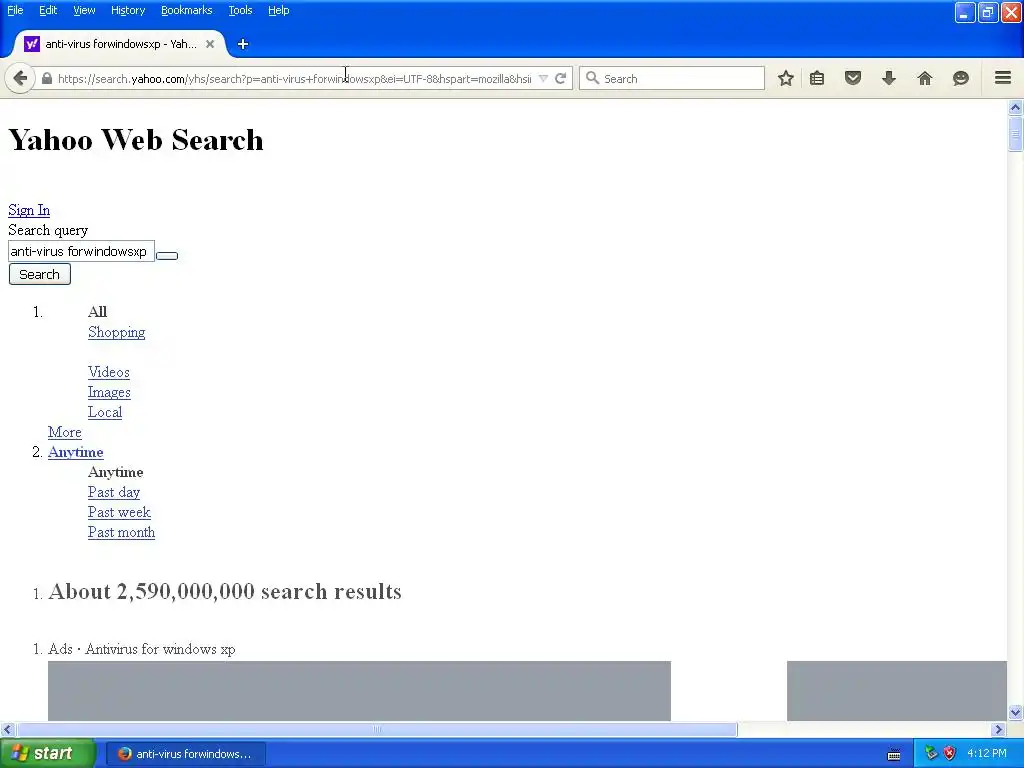Click the horizontal scrollbar thumb
The image size is (1024, 768).
pos(377,729)
